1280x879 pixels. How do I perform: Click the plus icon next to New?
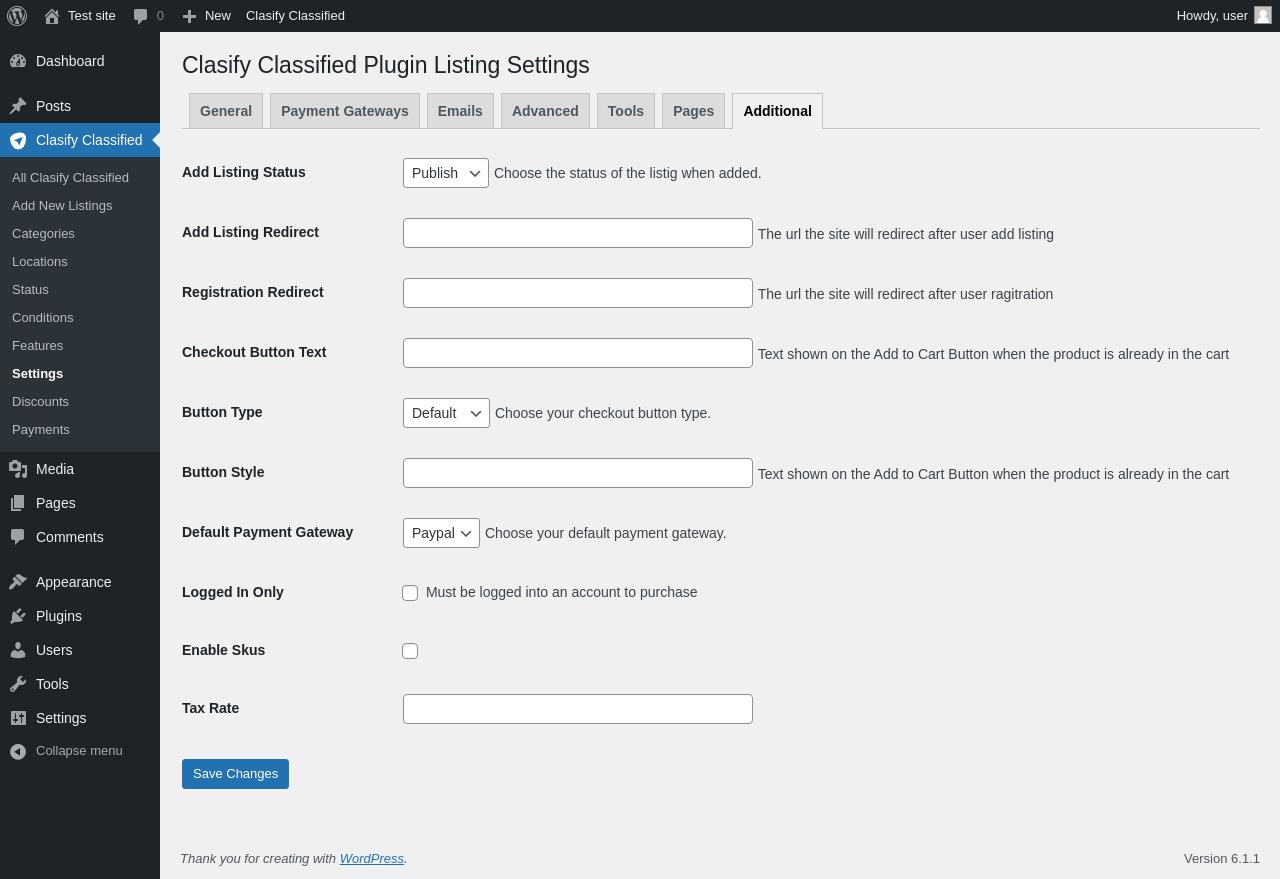coord(189,16)
